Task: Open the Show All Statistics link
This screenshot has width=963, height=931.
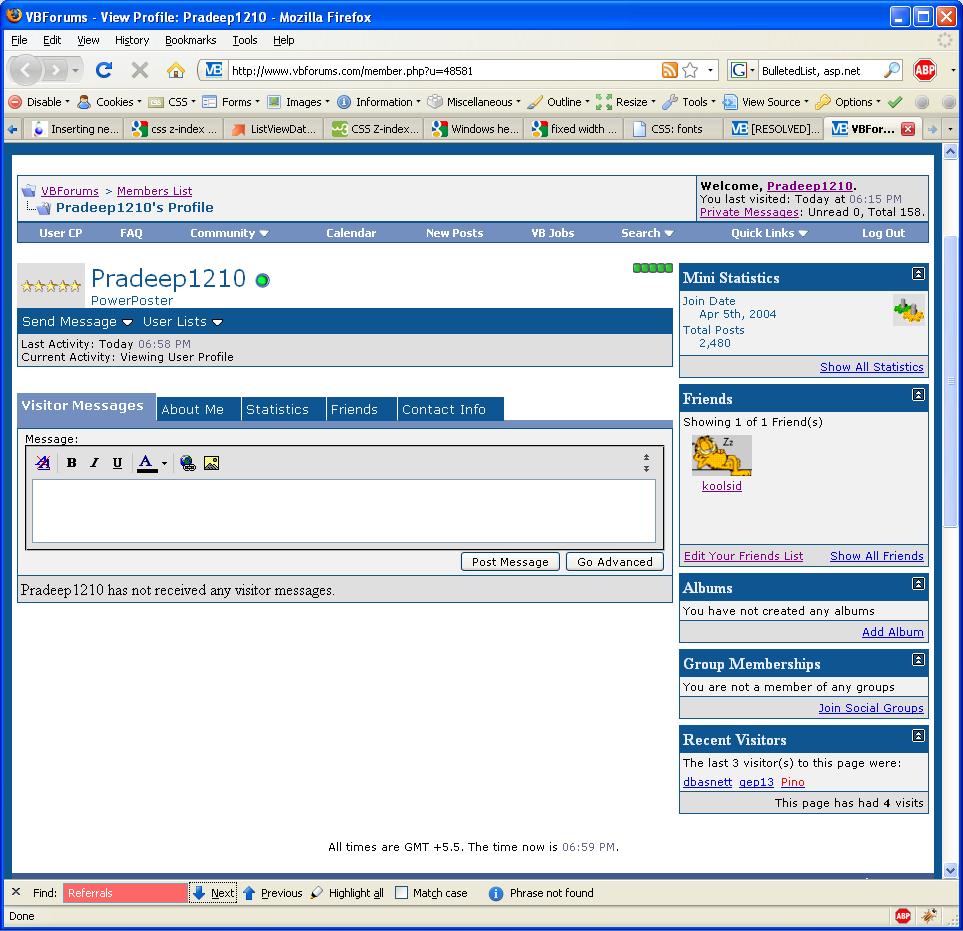Action: click(x=871, y=367)
